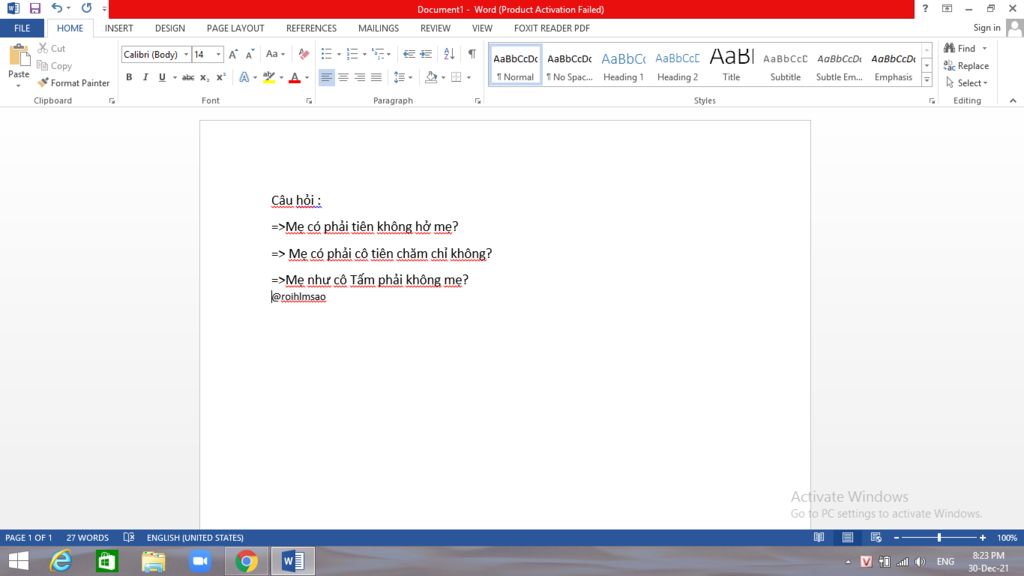Open the Select dropdown
The image size is (1024, 576).
point(967,83)
